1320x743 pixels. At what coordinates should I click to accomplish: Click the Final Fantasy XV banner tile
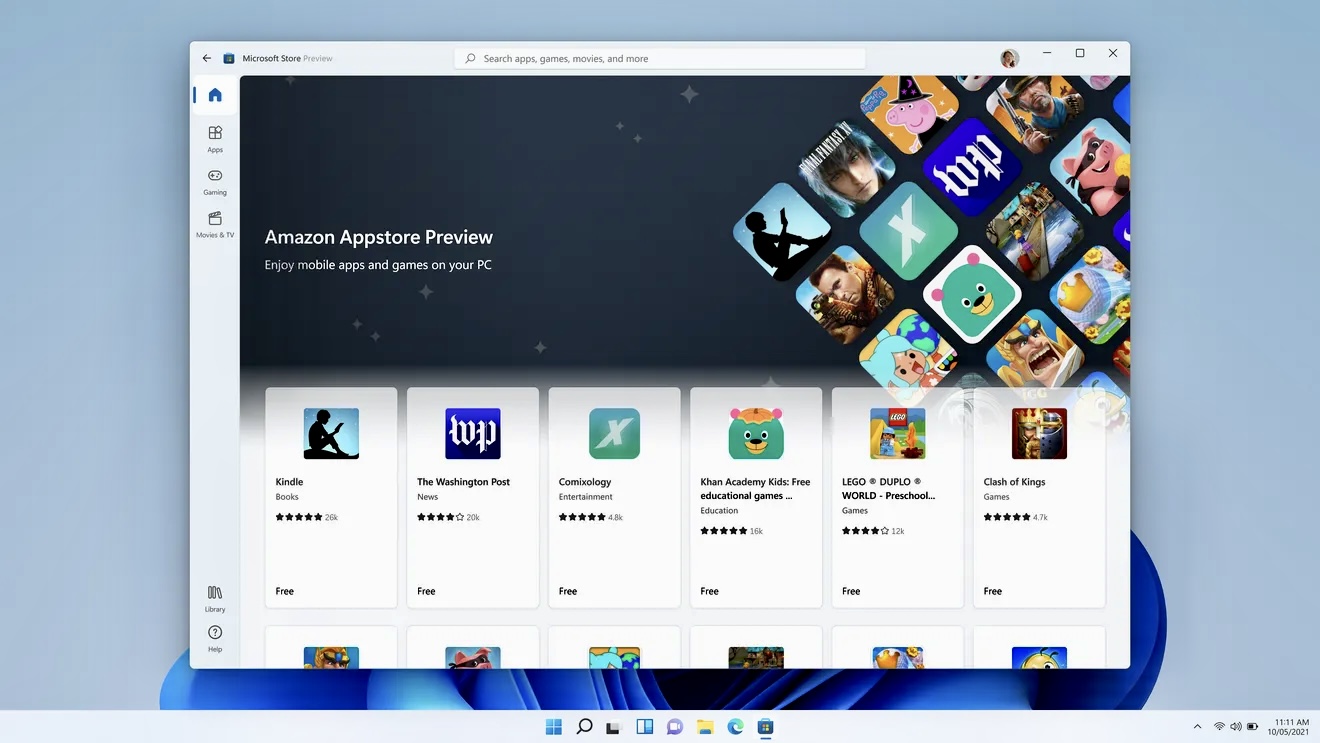click(x=846, y=167)
